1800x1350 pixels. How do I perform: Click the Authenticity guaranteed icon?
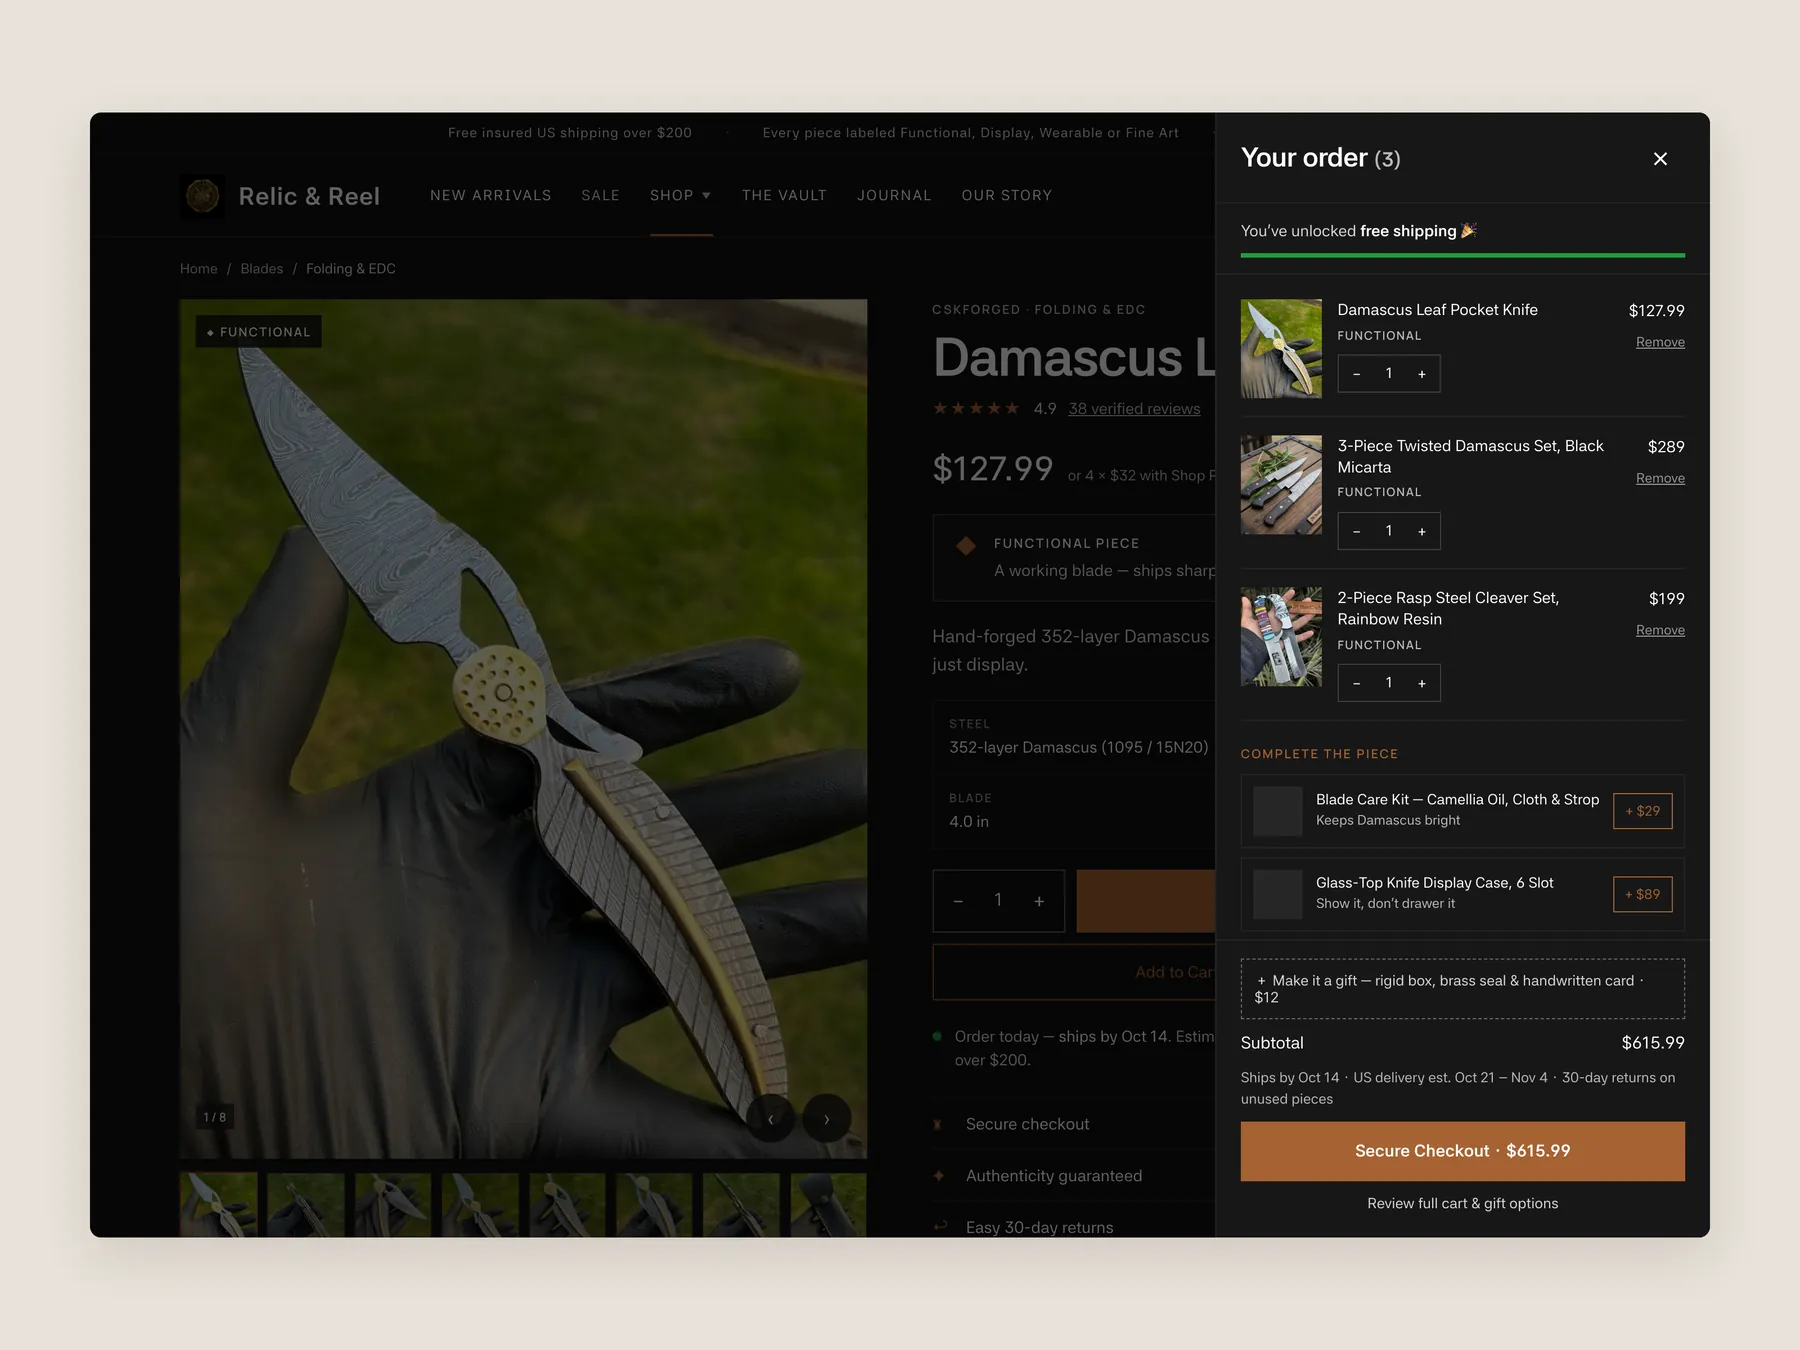(x=938, y=1176)
